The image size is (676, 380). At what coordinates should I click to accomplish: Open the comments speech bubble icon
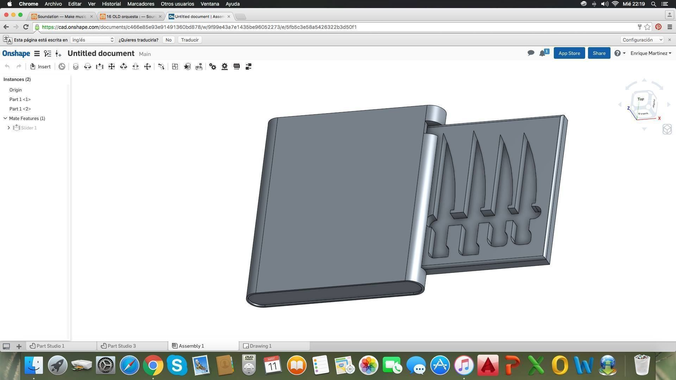(x=531, y=53)
